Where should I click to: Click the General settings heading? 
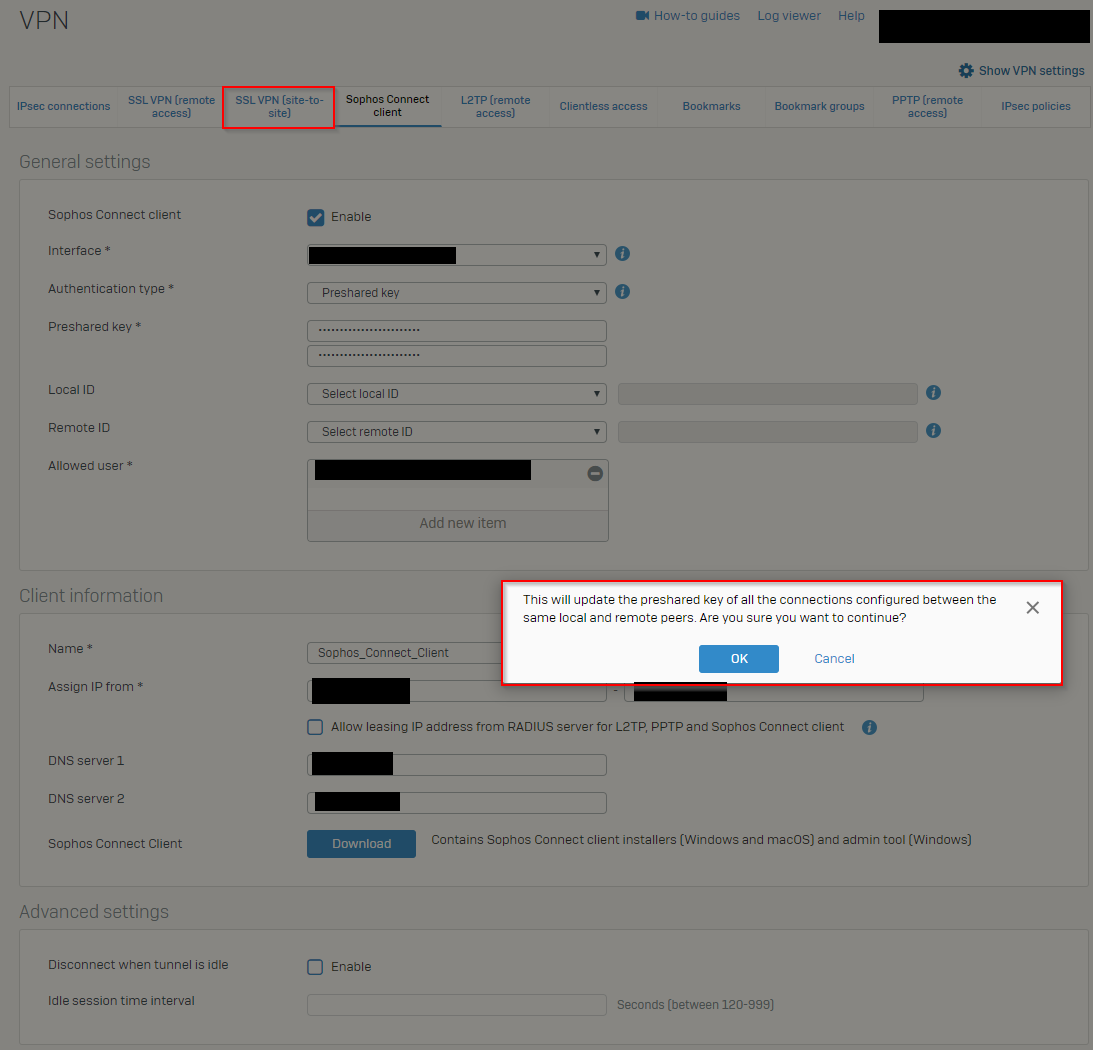[85, 162]
